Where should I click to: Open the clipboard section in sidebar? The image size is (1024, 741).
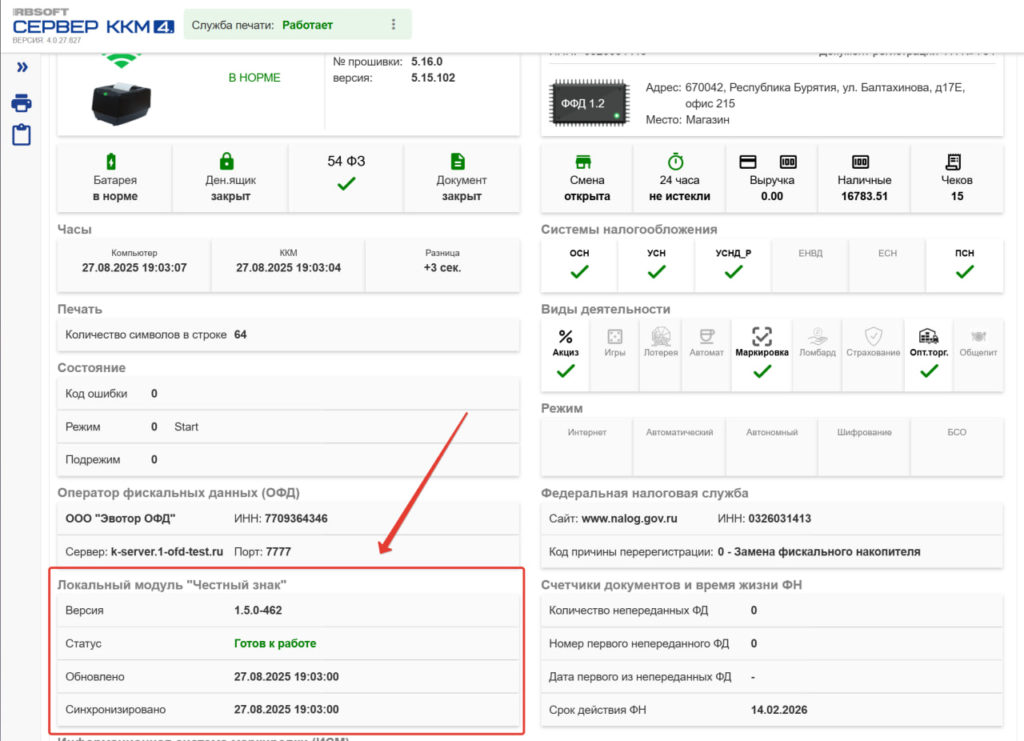tap(22, 134)
